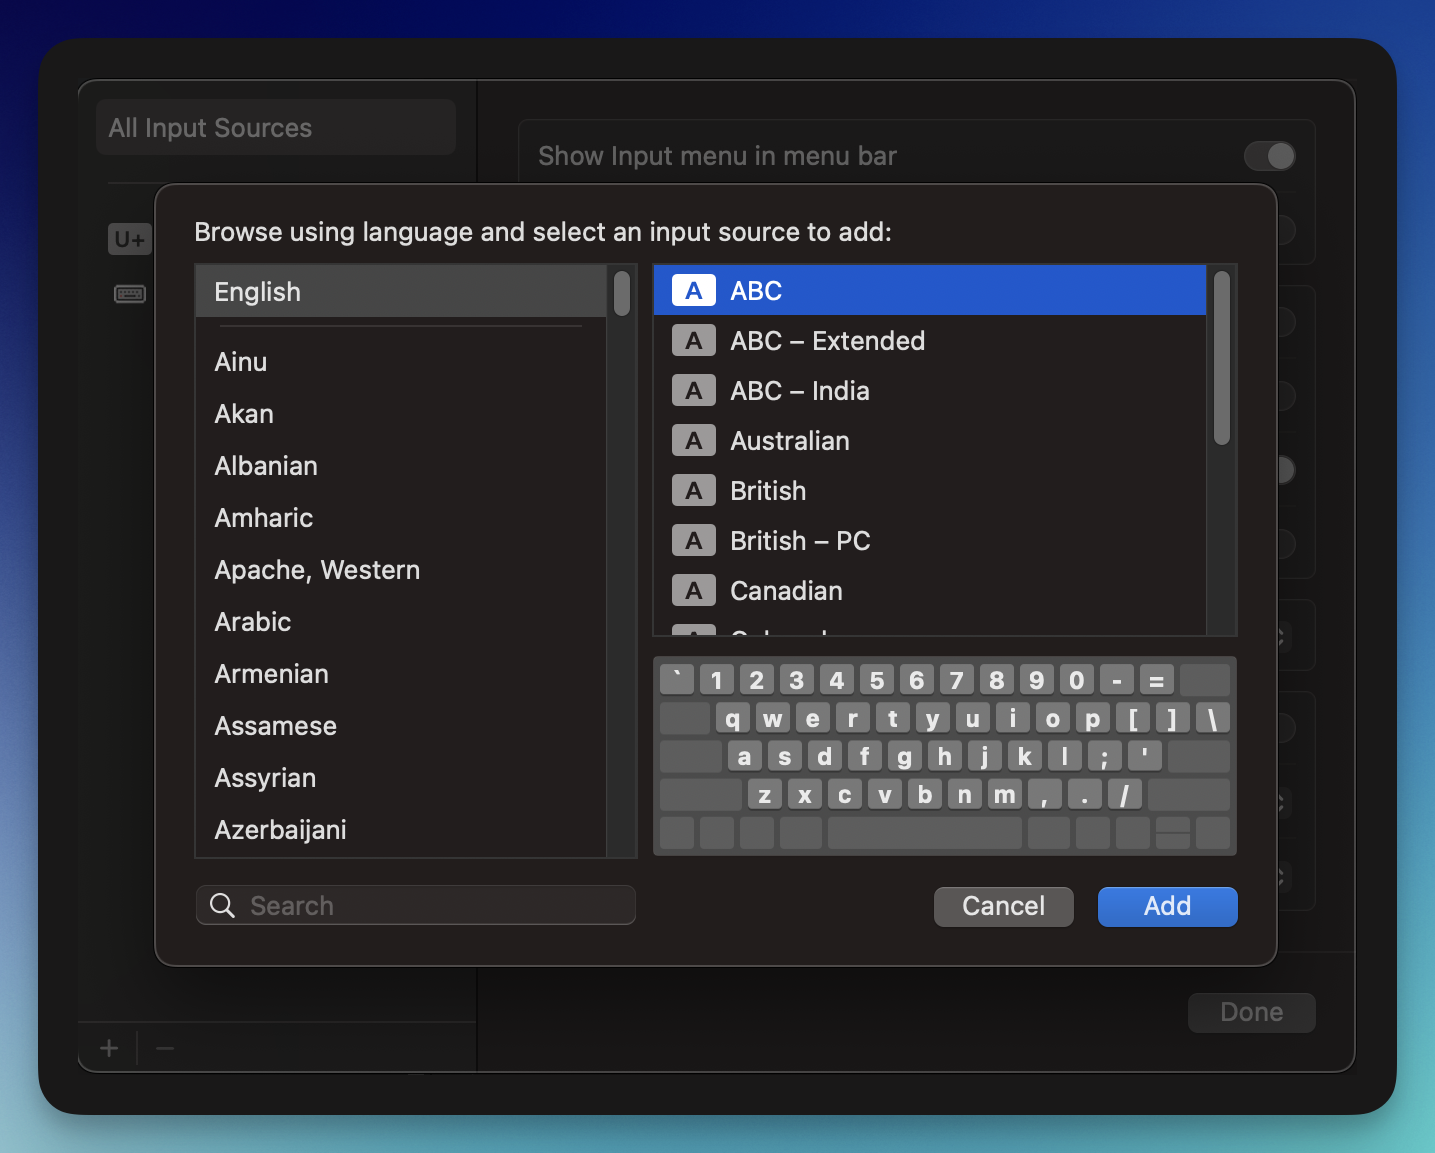The image size is (1435, 1153).
Task: Click the ABC – India input source icon
Action: [x=693, y=390]
